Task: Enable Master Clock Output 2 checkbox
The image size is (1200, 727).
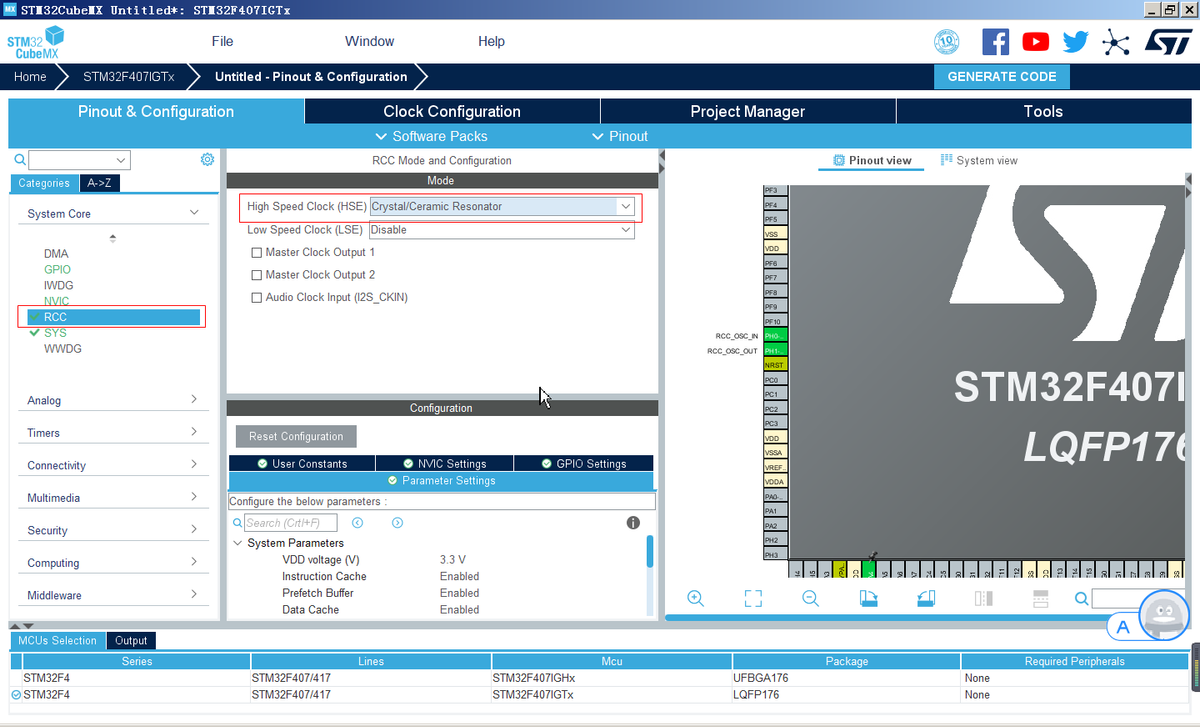Action: point(257,275)
